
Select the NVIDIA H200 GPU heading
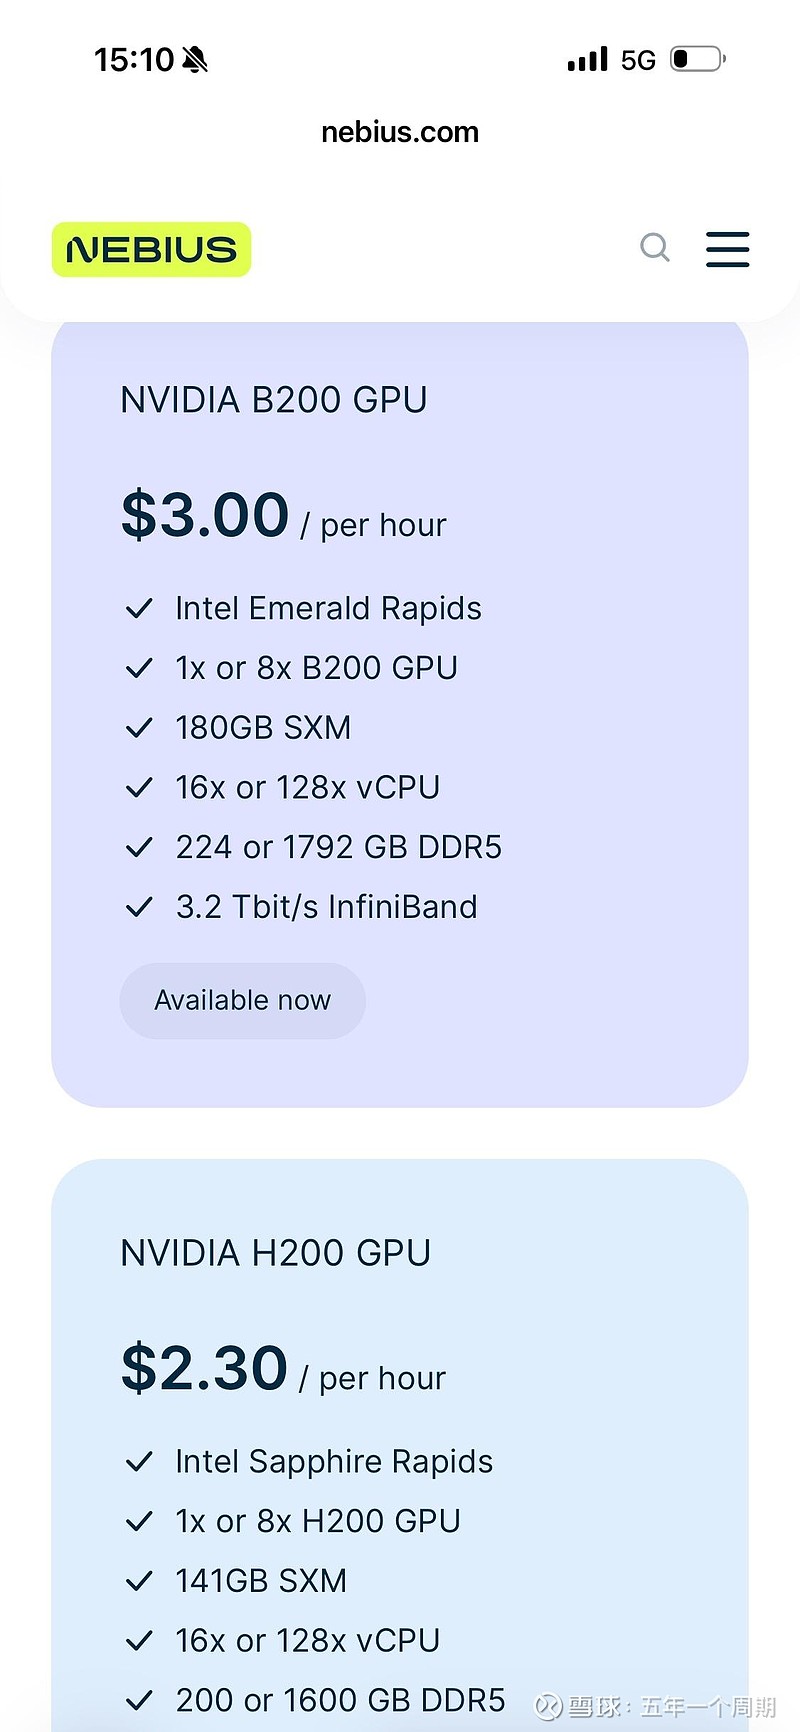276,1253
